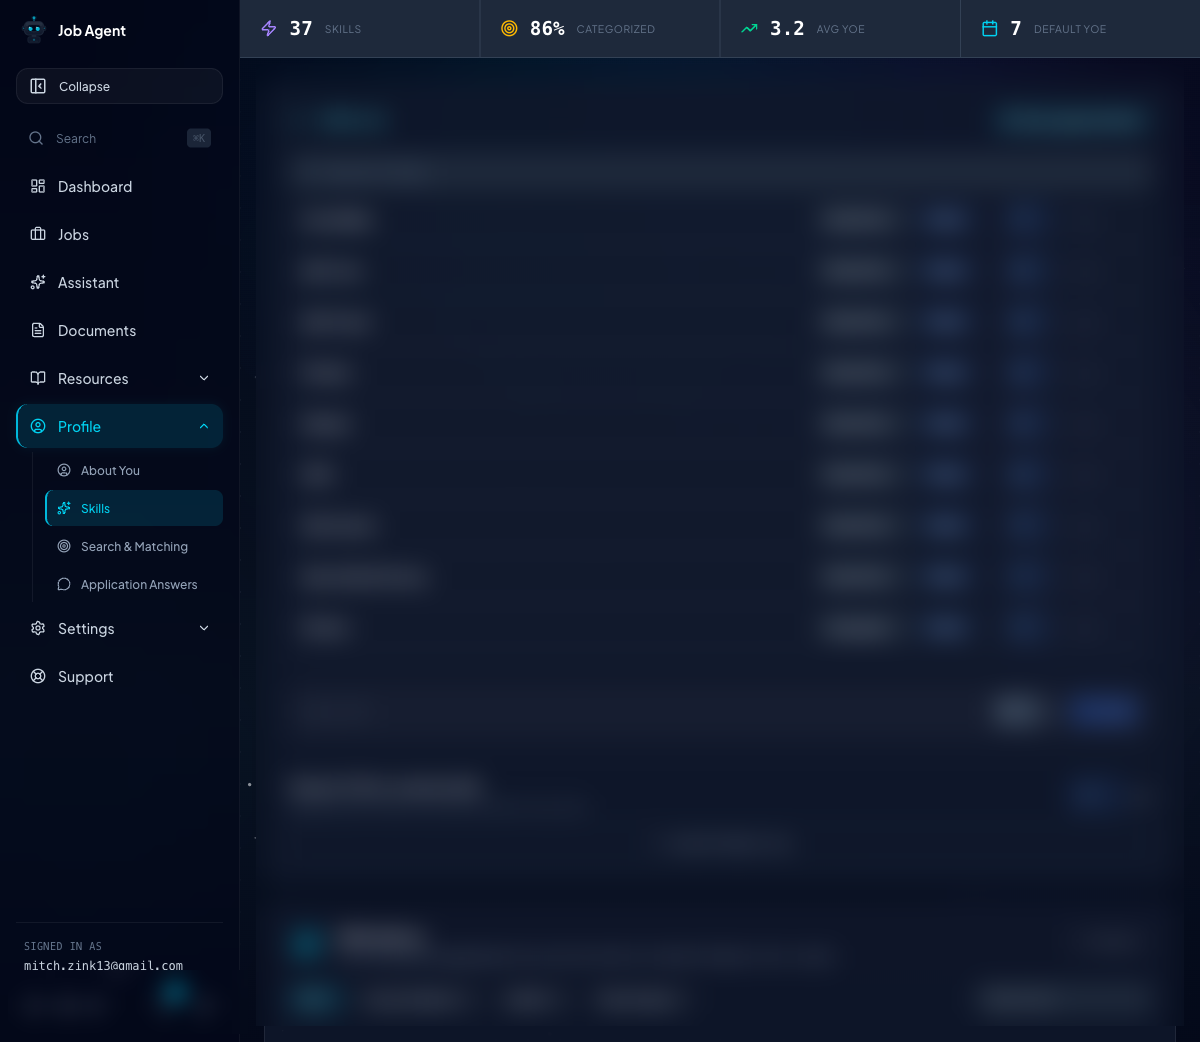The image size is (1200, 1042).
Task: Click the Documents file icon
Action: tap(38, 330)
